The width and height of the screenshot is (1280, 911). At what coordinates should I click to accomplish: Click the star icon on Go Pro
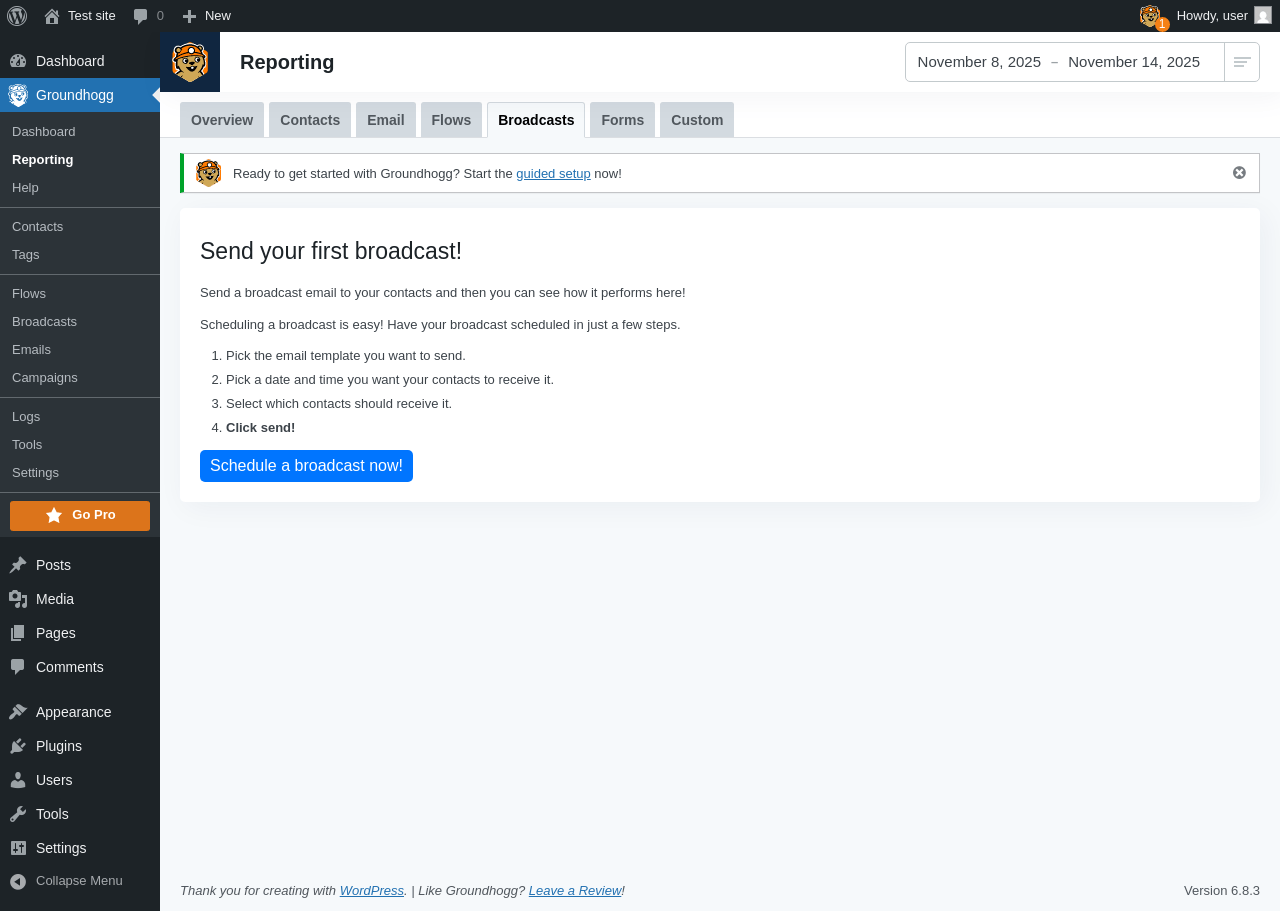[54, 515]
